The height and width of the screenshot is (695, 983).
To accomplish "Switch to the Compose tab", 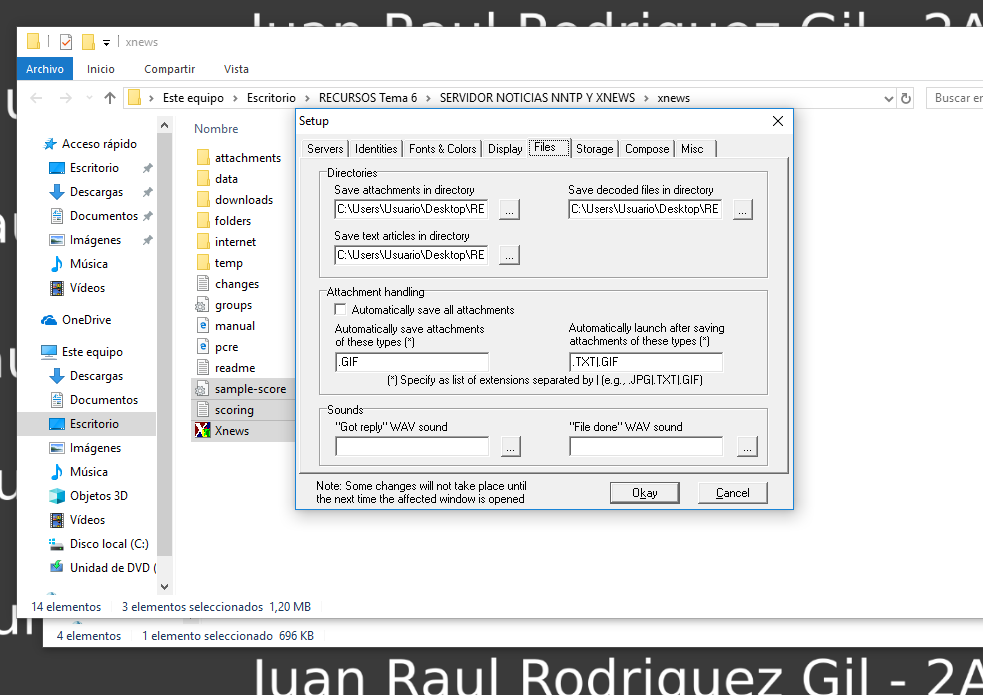I will coord(646,149).
